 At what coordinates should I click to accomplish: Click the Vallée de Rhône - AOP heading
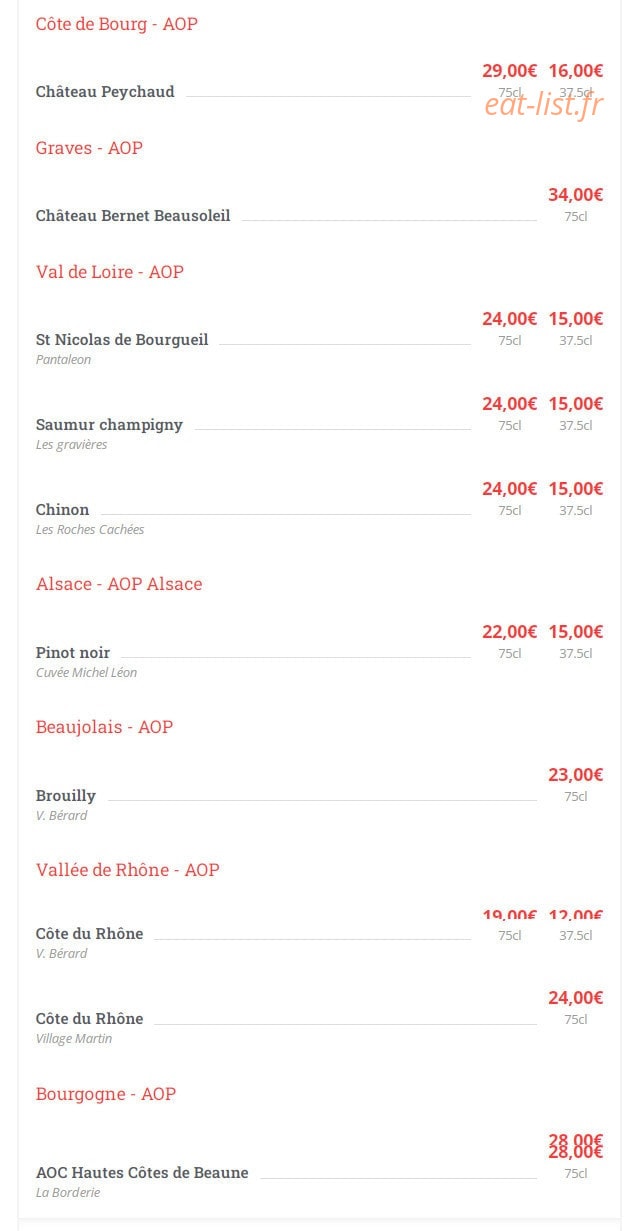pos(128,870)
